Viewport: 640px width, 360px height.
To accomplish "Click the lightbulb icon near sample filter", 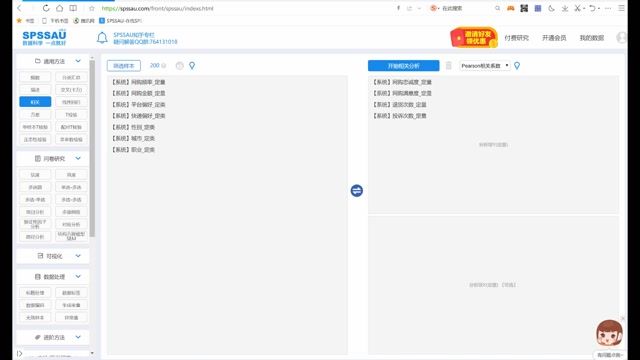I will point(192,66).
